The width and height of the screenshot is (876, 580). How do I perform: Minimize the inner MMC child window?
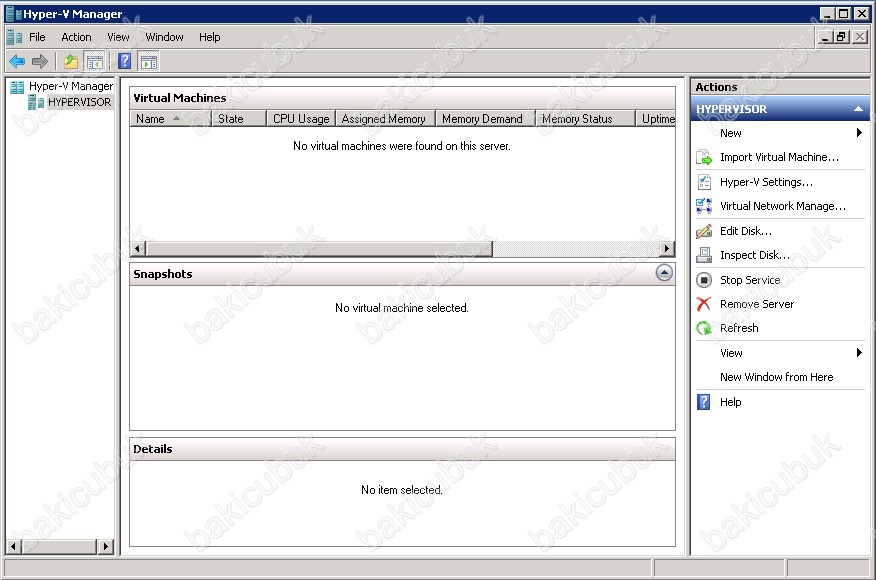point(826,37)
